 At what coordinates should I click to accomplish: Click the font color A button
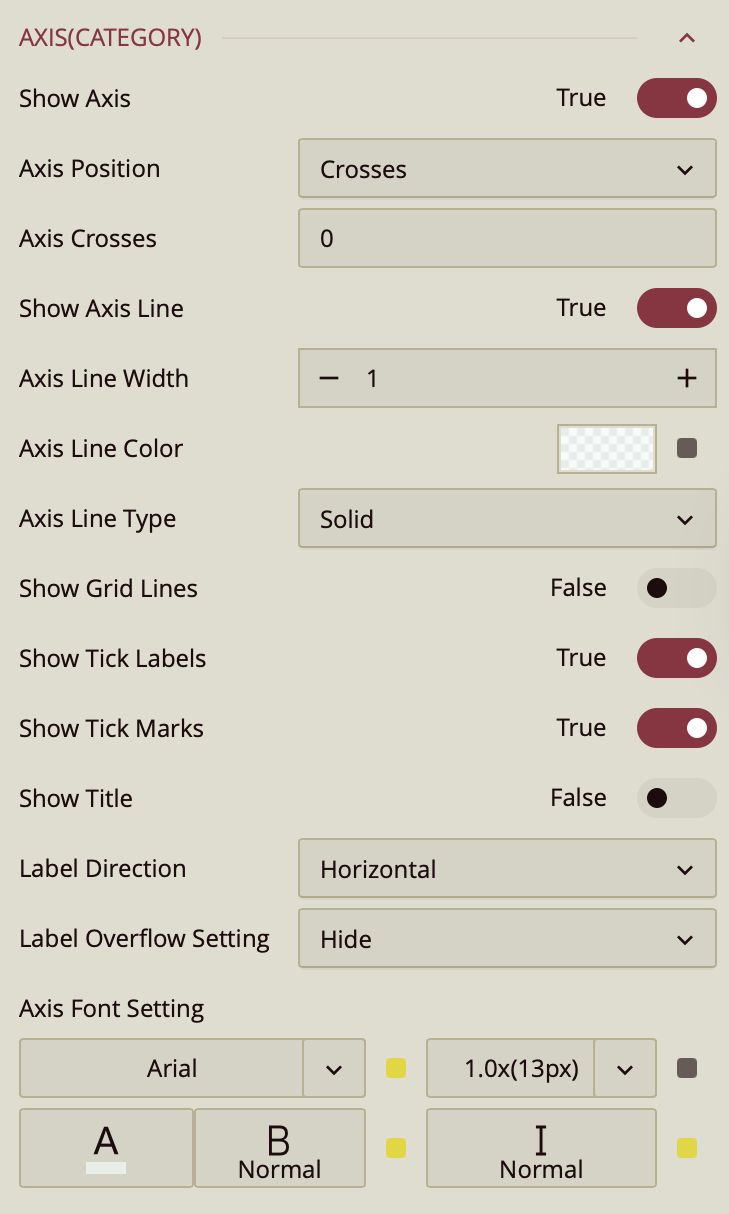(106, 1147)
